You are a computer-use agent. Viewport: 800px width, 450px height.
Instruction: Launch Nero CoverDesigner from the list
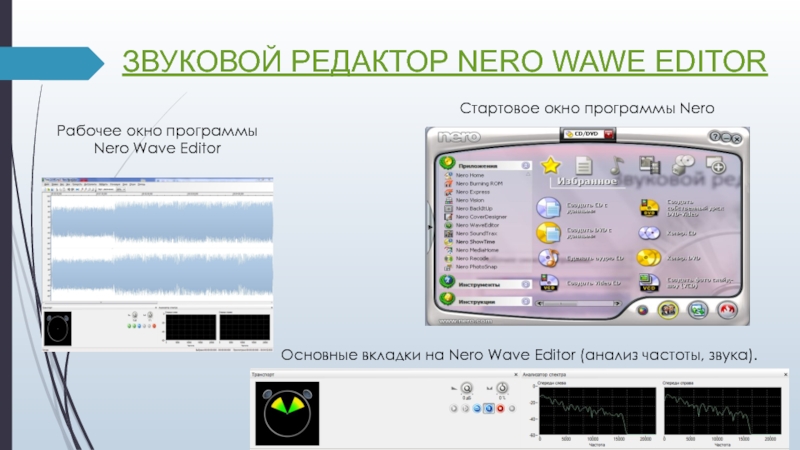(481, 217)
